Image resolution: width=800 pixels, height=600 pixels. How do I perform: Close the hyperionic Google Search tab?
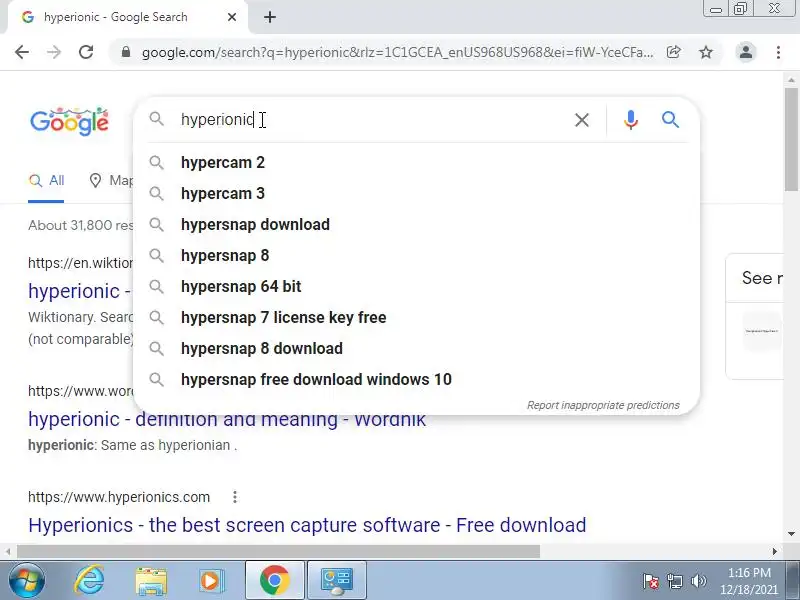(x=232, y=17)
